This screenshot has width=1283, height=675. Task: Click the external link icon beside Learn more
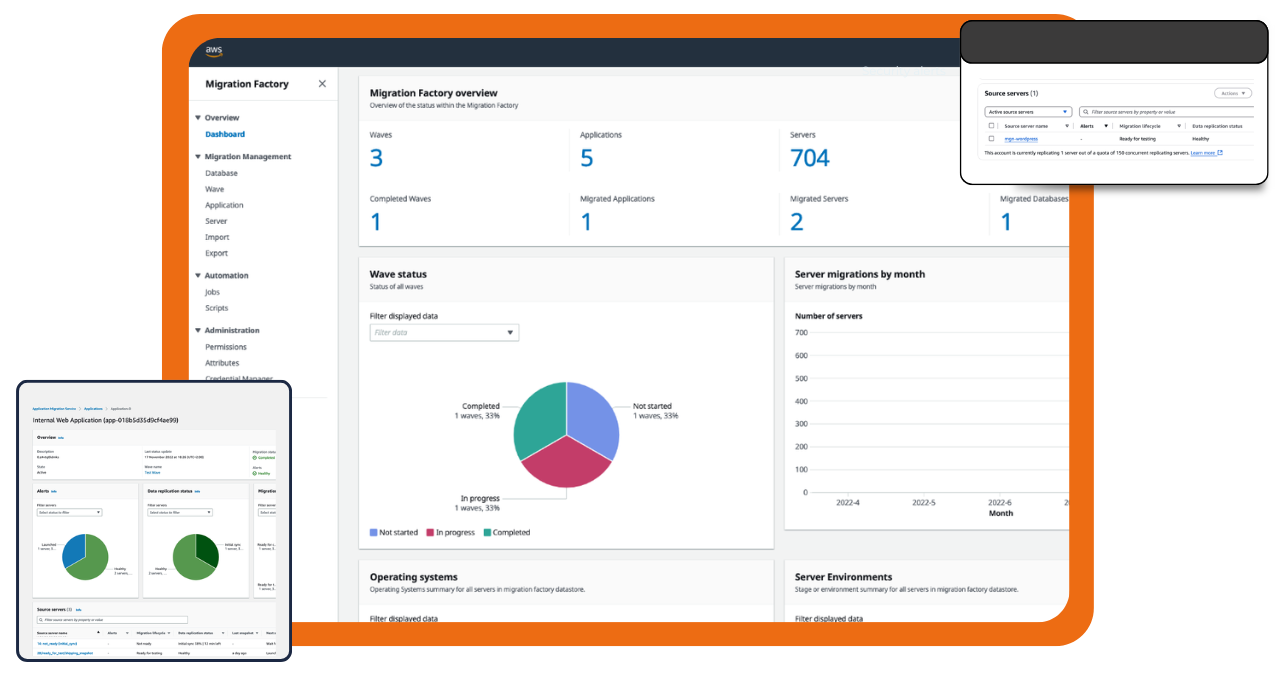1220,153
